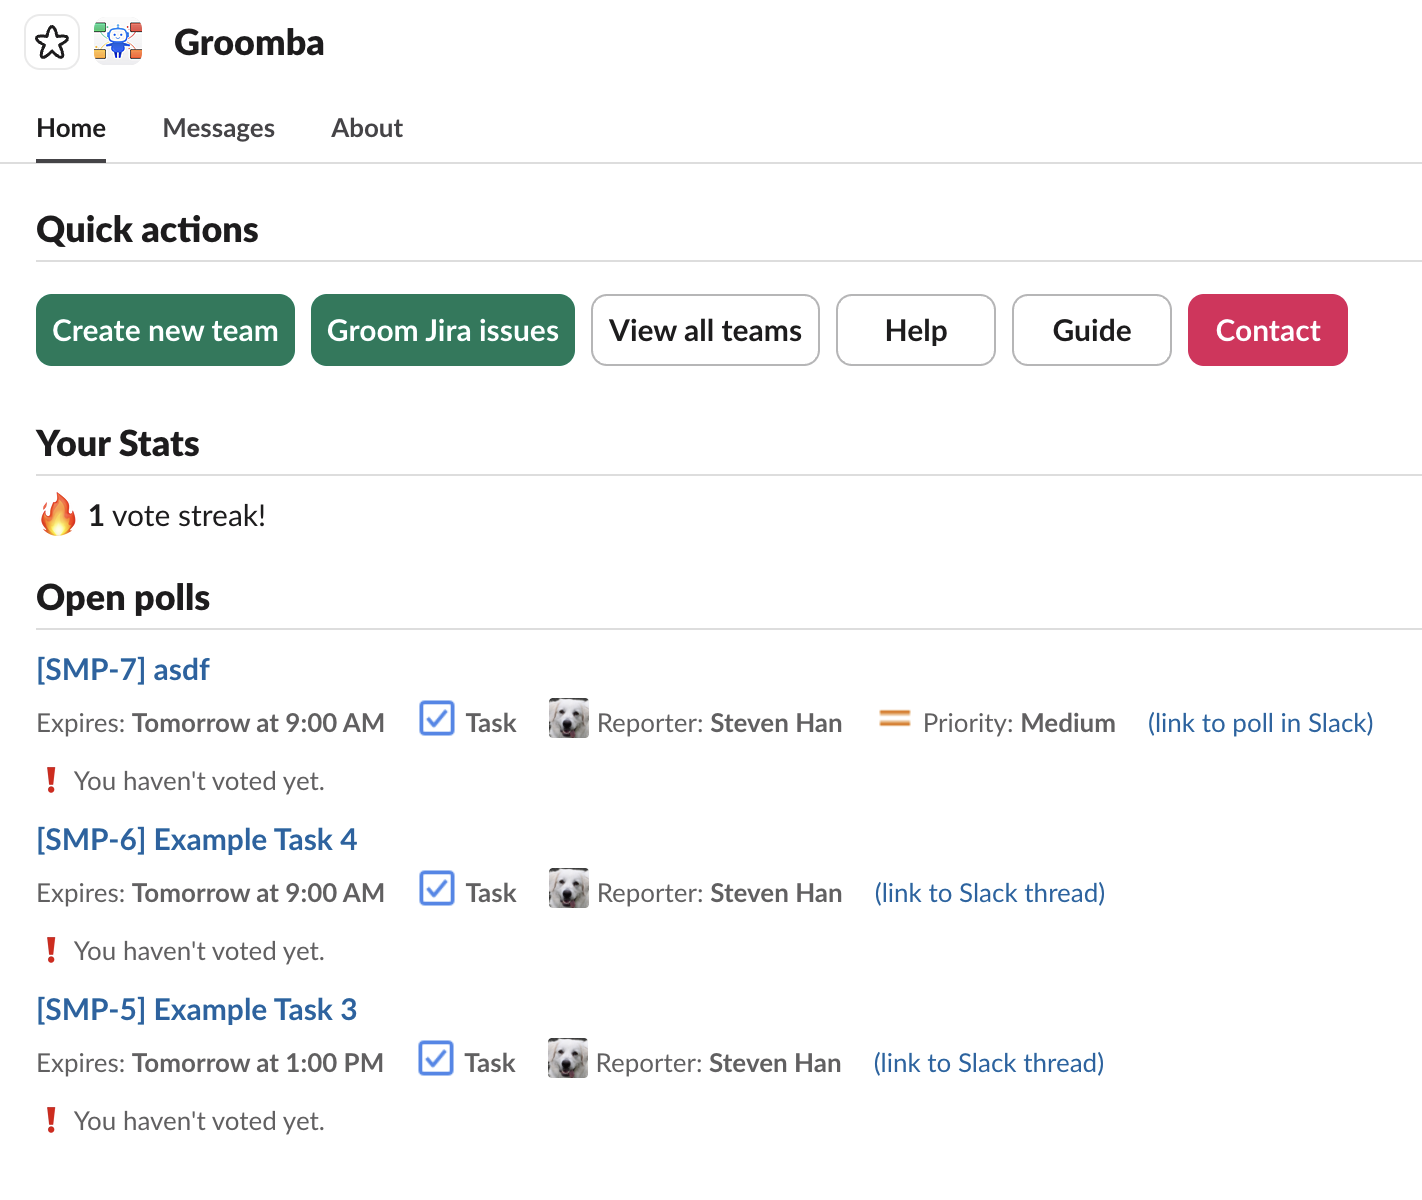
Task: Open the Guide button
Action: [1091, 330]
